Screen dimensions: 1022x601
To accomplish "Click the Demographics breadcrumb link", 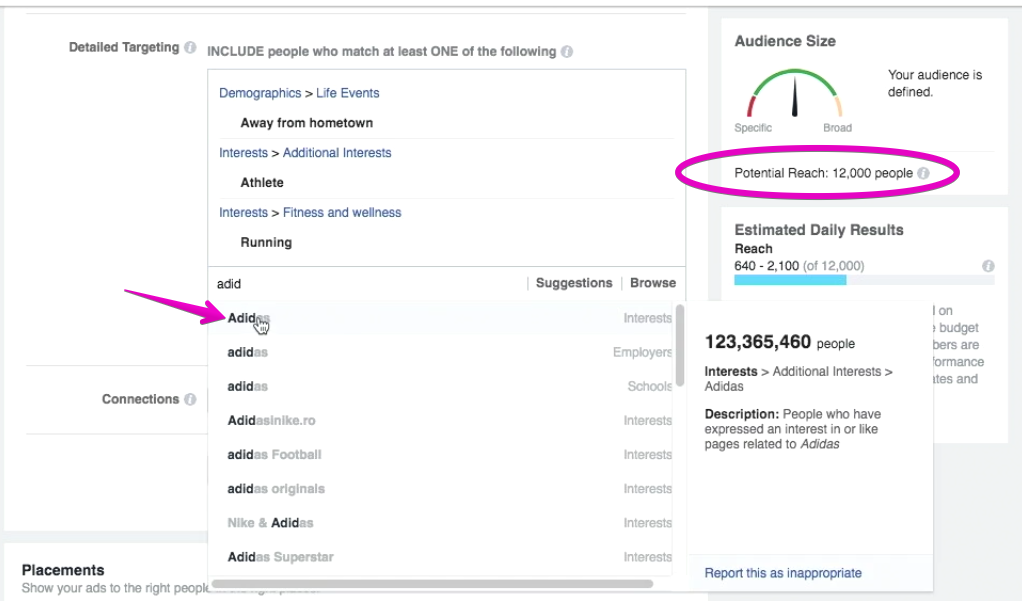I will (x=260, y=93).
